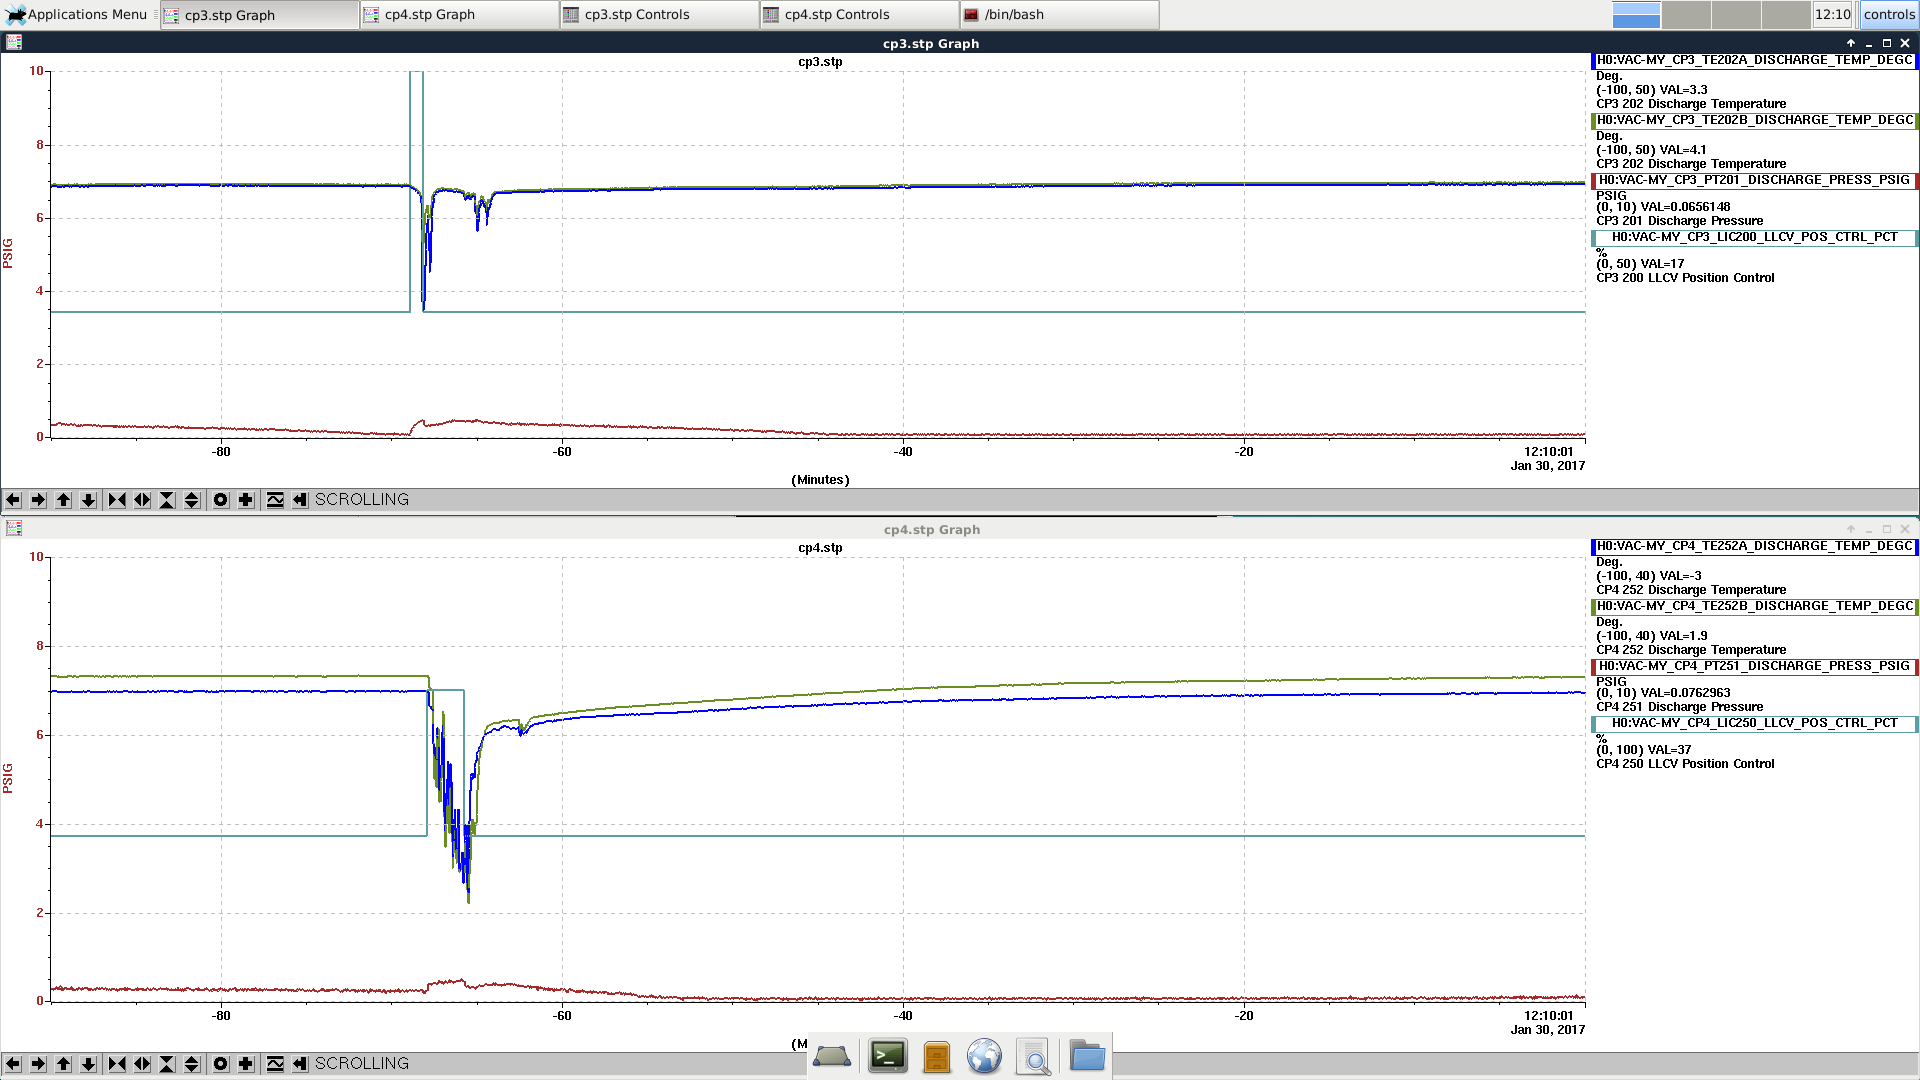Switch to the fourth workspace
The width and height of the screenshot is (1920, 1080).
point(1786,15)
